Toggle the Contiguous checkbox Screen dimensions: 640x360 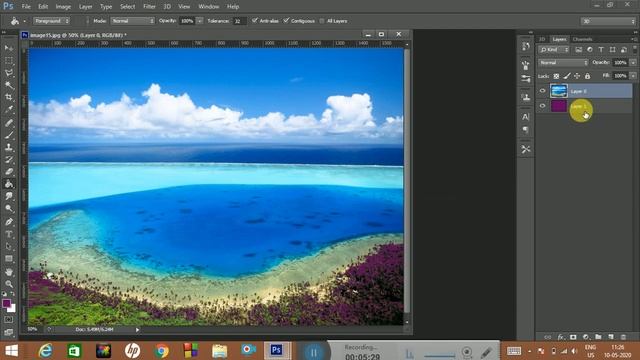click(286, 20)
